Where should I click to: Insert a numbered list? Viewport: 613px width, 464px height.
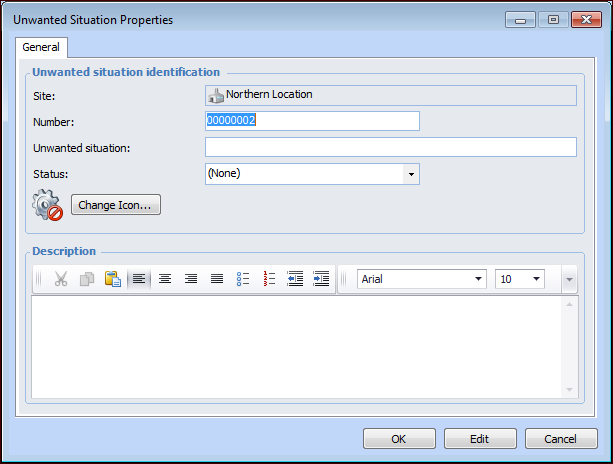(x=269, y=280)
